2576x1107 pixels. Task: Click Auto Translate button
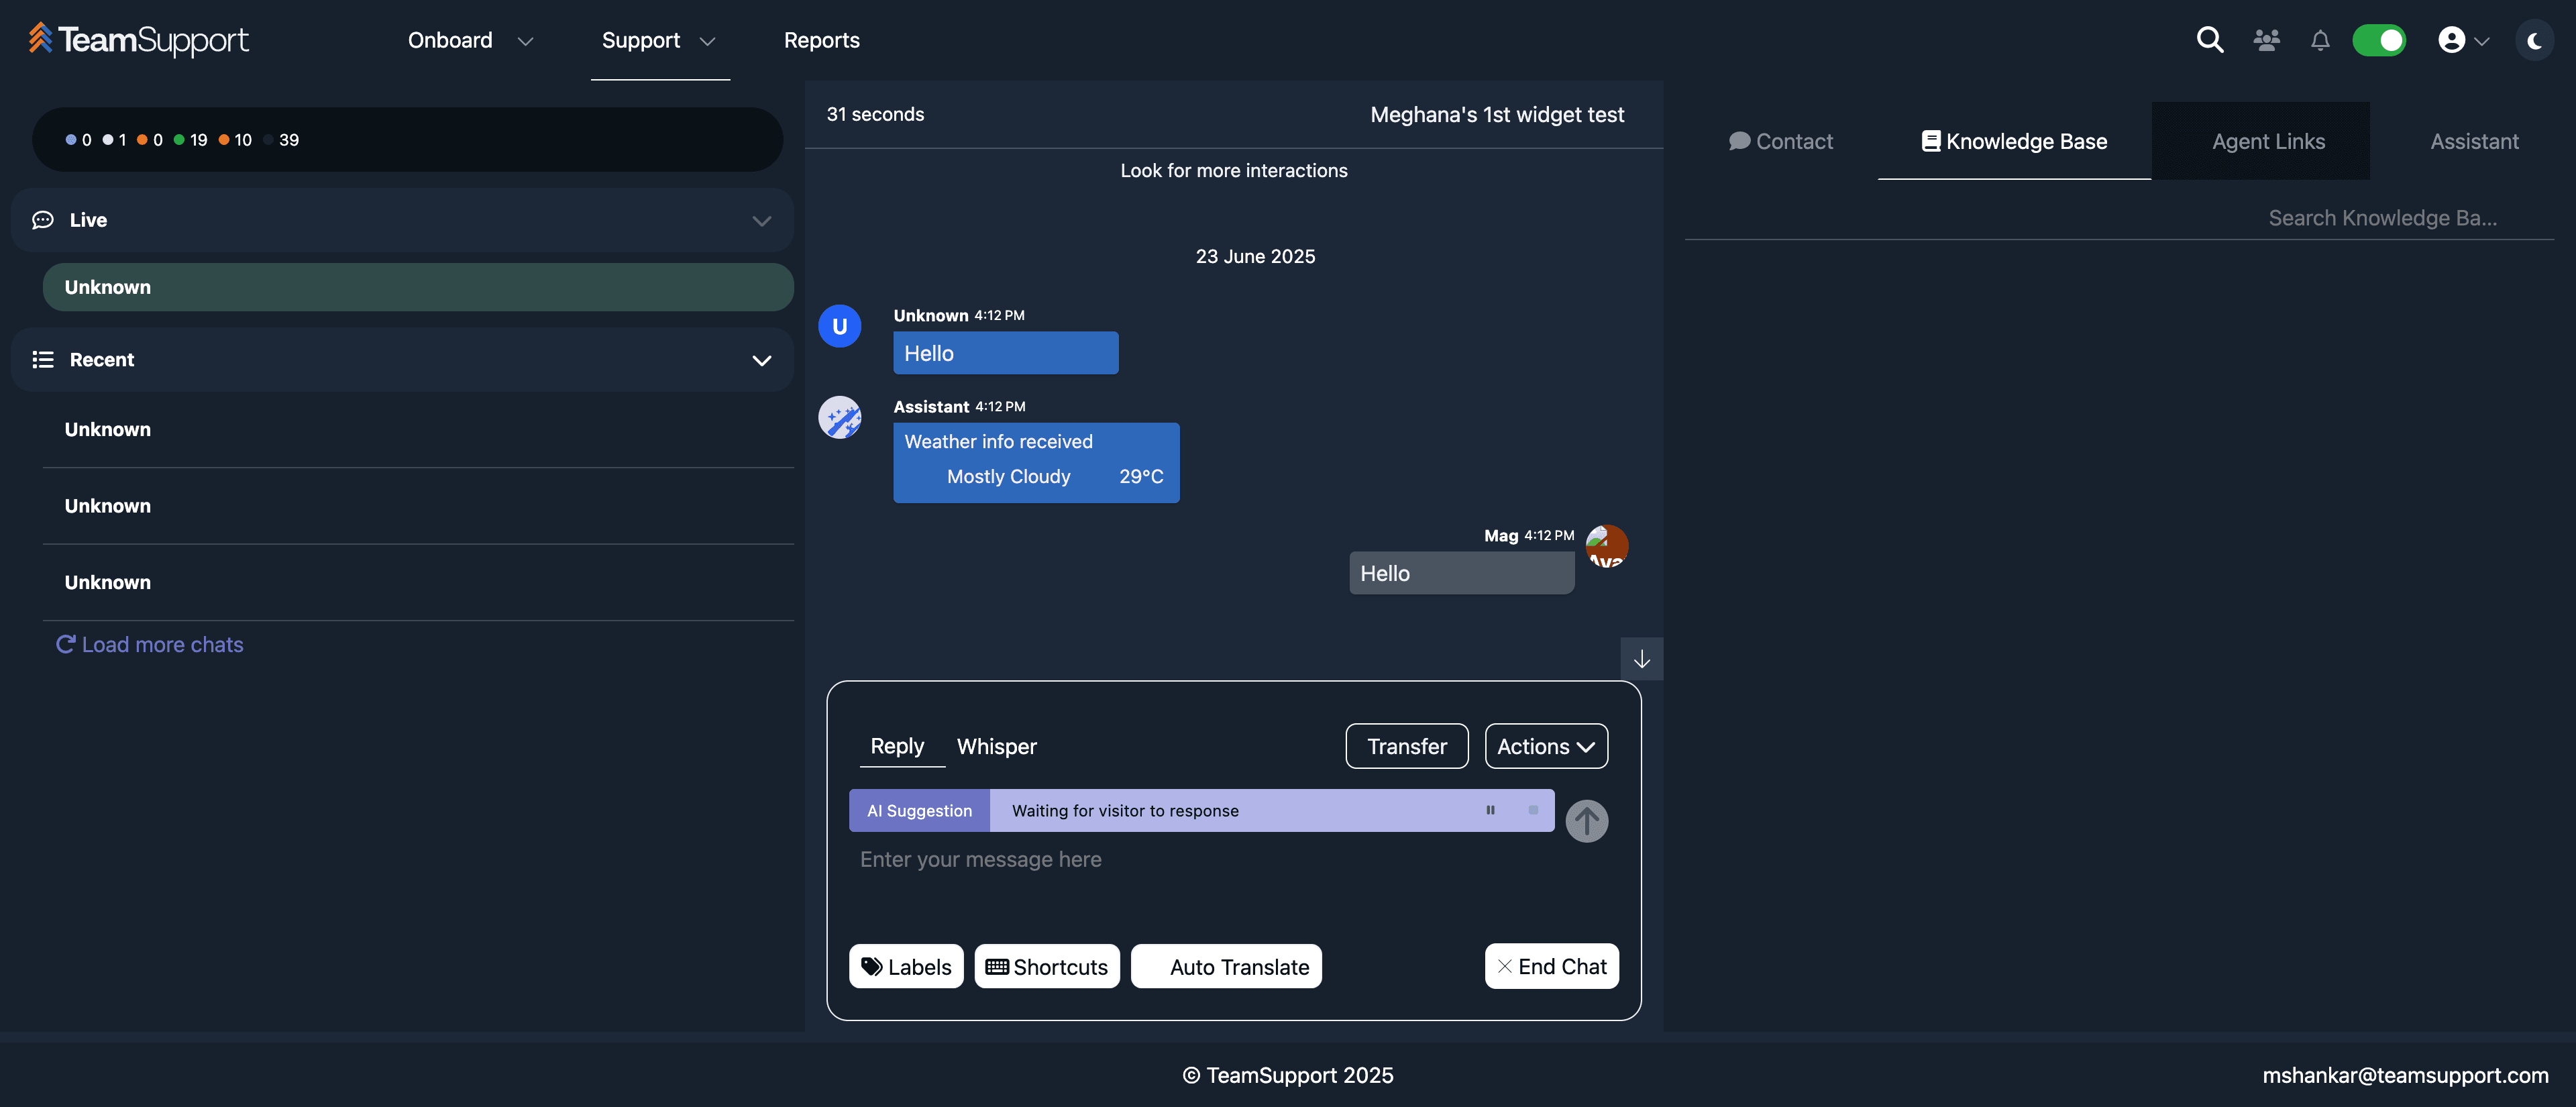(x=1226, y=967)
